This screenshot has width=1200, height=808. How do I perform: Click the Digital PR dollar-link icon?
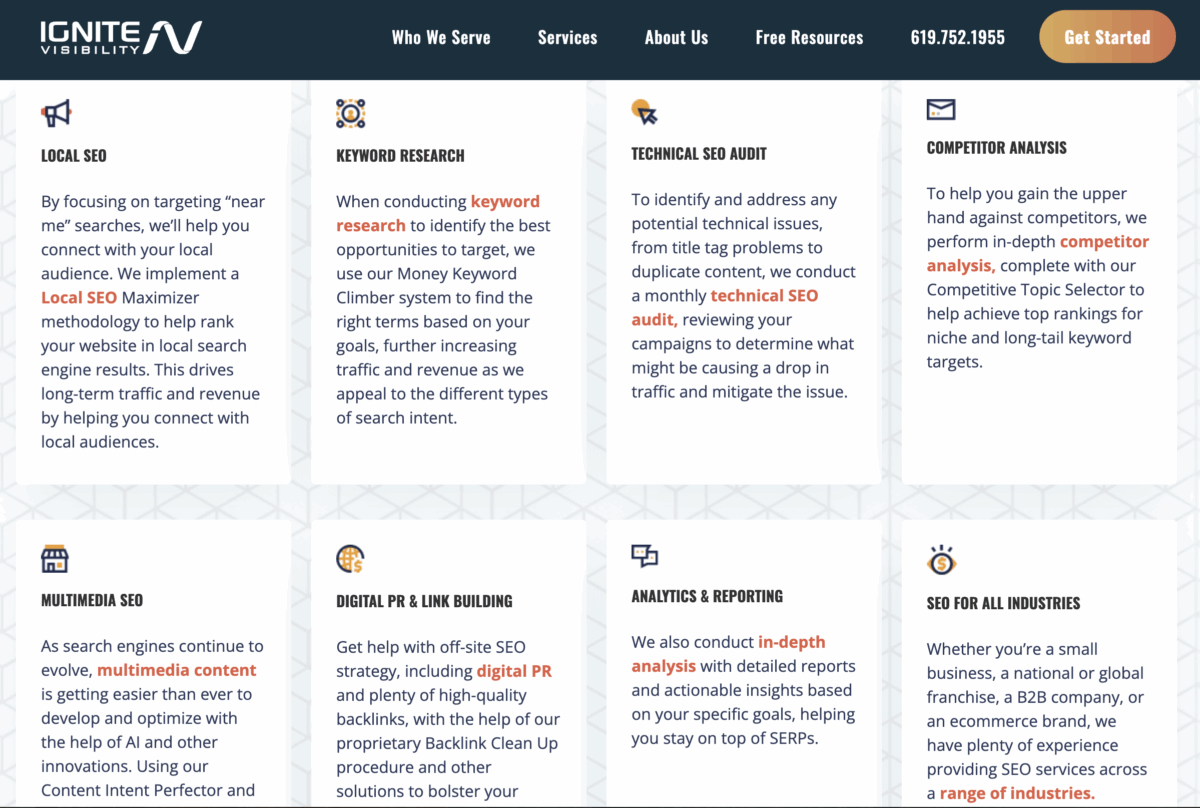point(349,558)
